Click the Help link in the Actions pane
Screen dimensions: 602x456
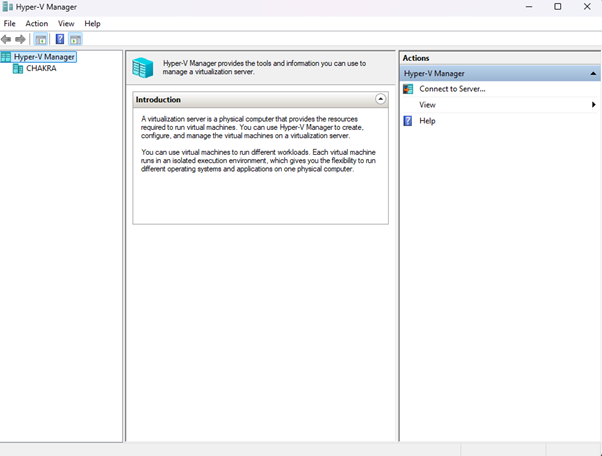[427, 121]
